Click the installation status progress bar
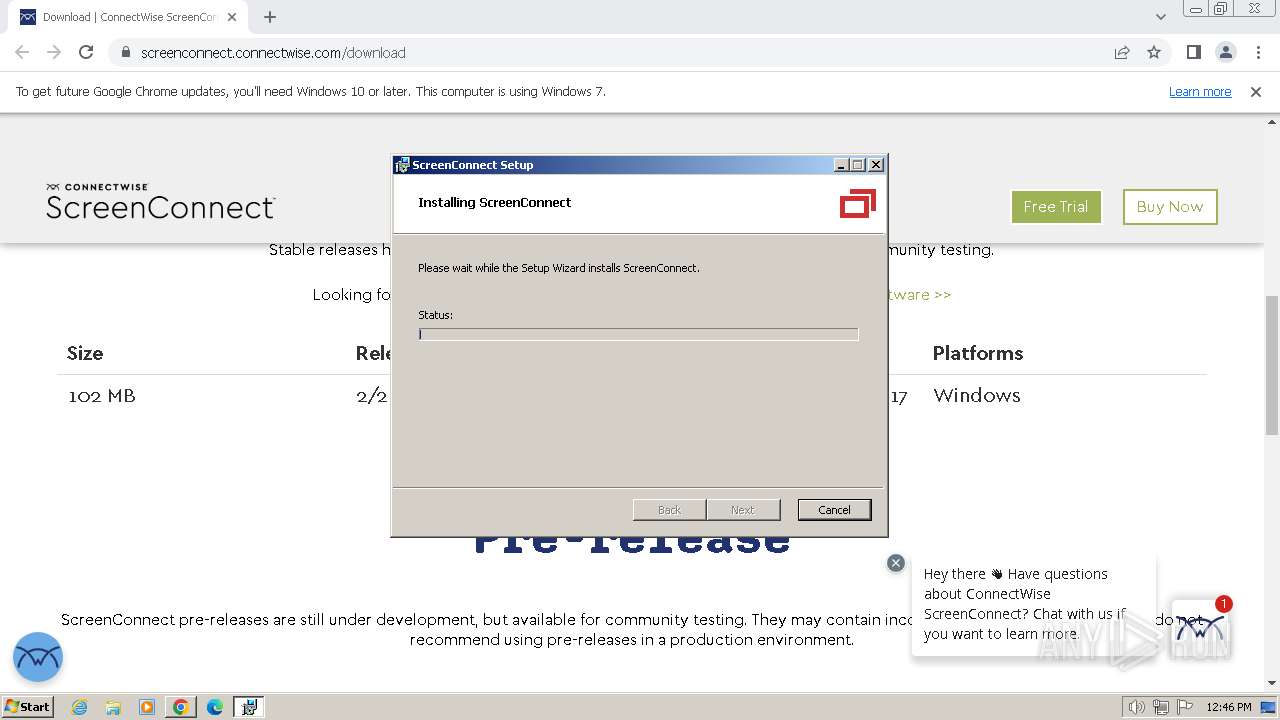1280x720 pixels. point(638,334)
